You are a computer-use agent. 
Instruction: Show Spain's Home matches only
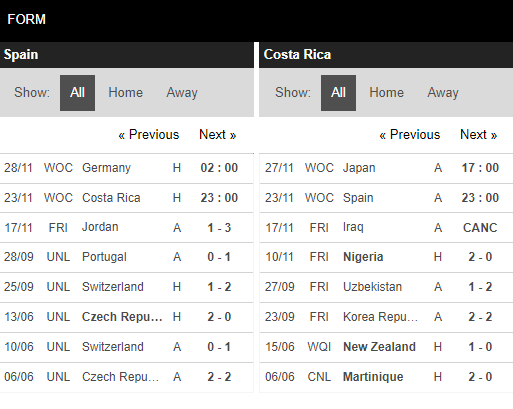[125, 93]
